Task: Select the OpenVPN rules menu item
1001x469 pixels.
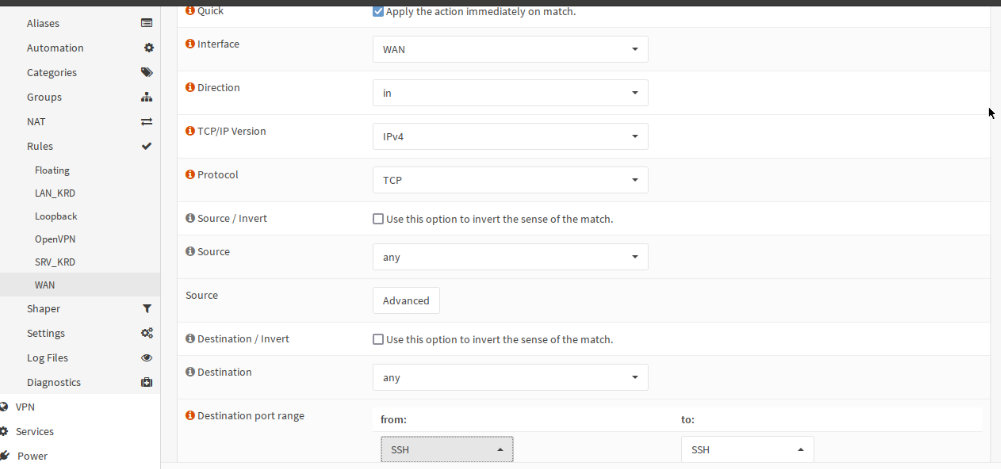Action: pos(56,239)
